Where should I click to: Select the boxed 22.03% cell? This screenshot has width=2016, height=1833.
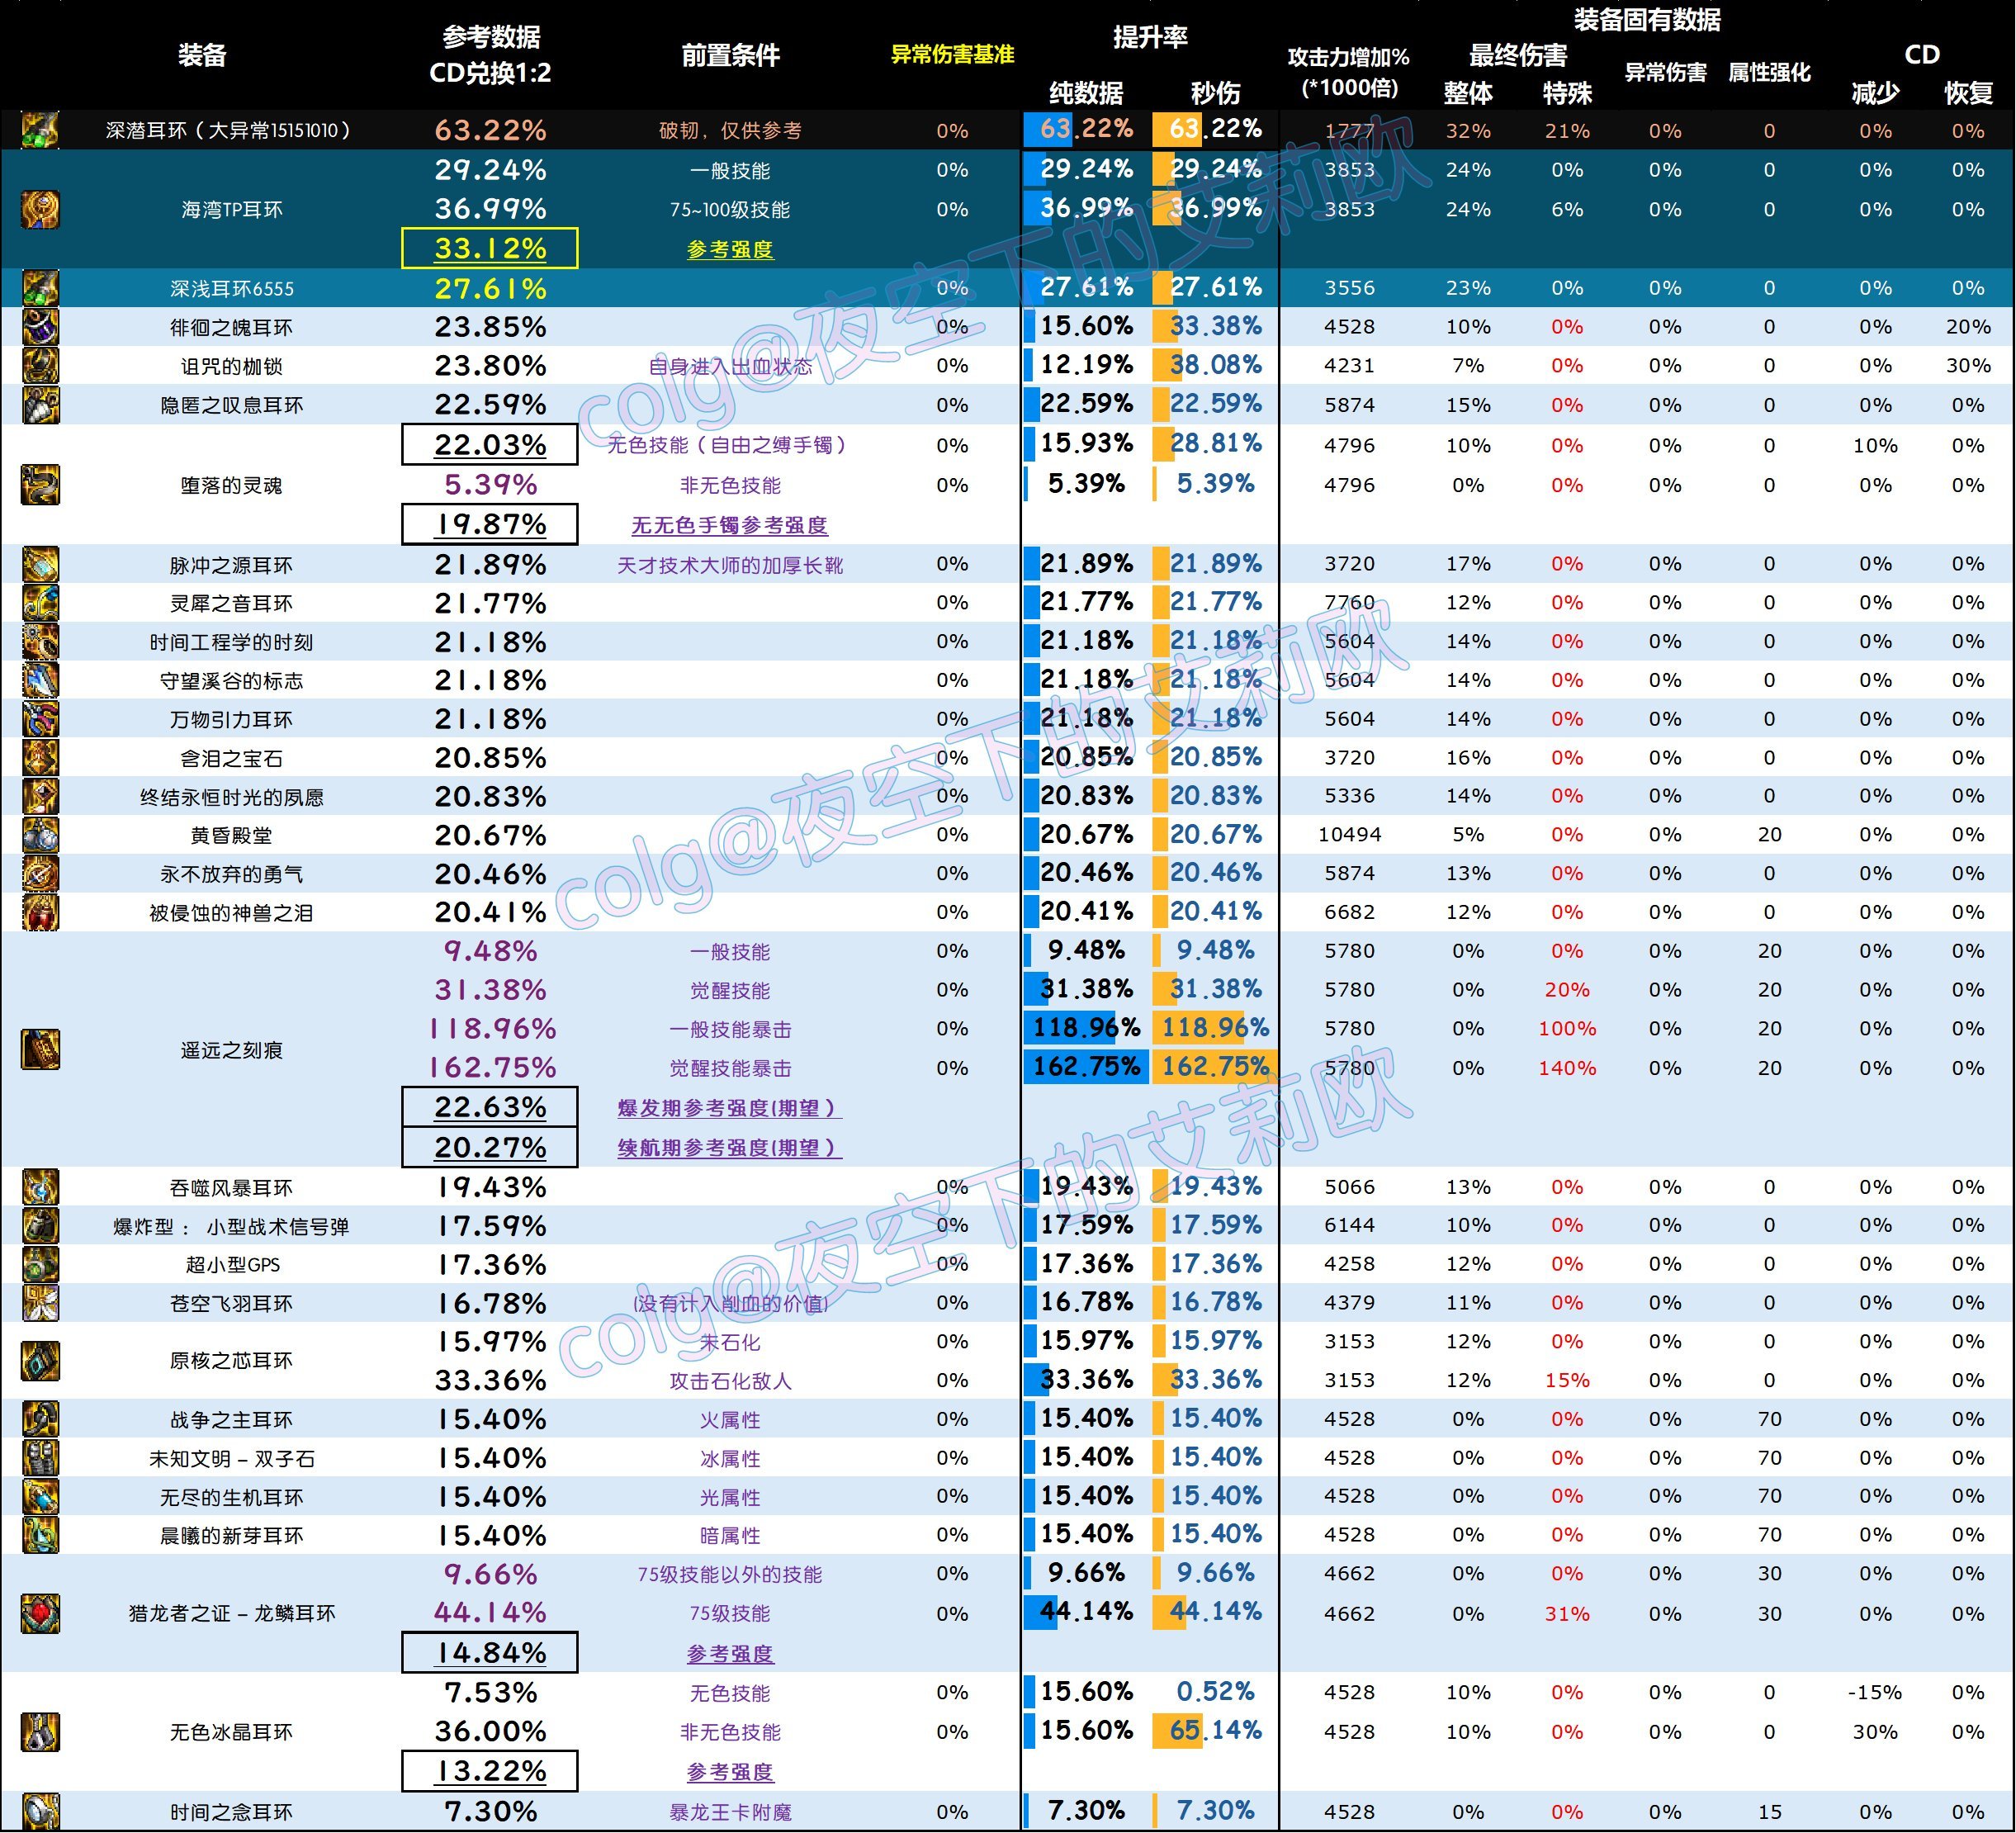click(x=490, y=445)
